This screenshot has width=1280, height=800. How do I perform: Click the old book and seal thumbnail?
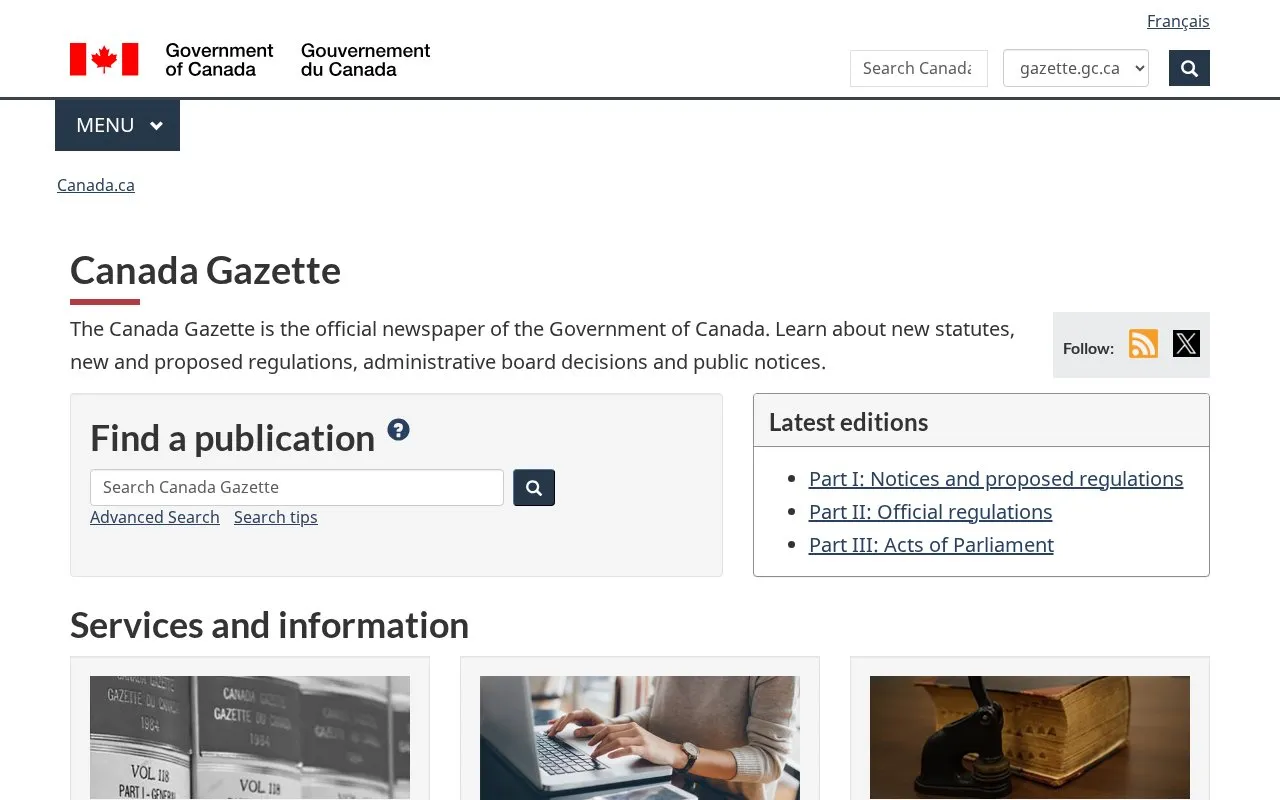click(x=1030, y=738)
